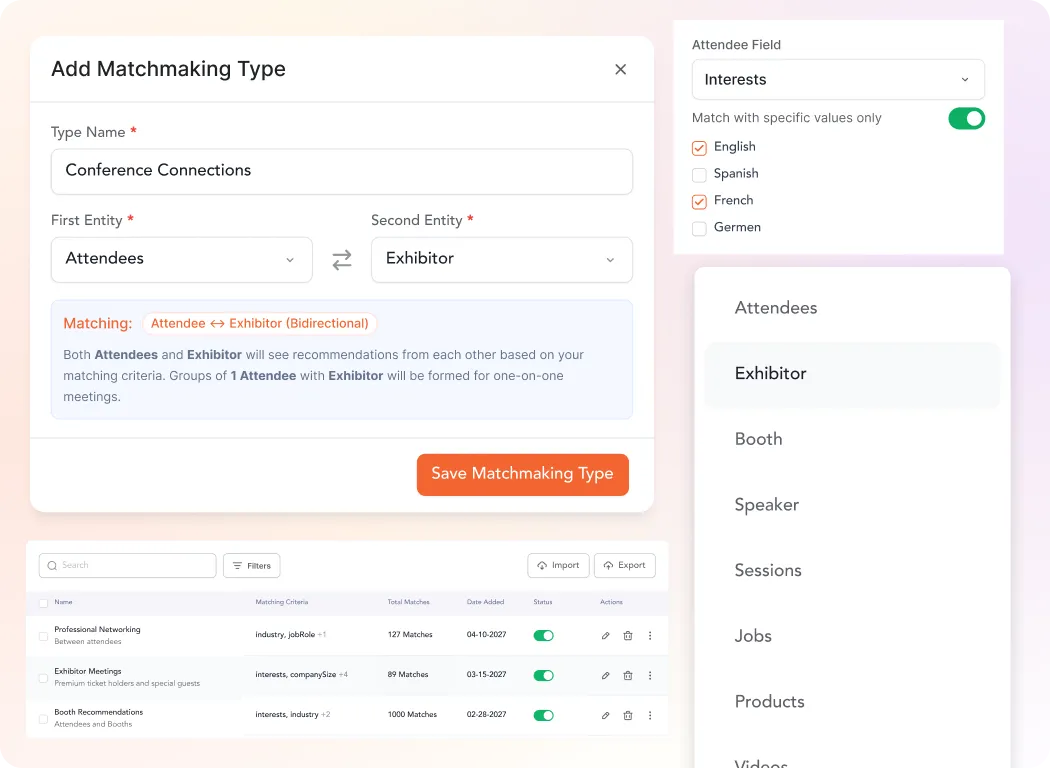Select the Exhibitor sidebar entry
The width and height of the screenshot is (1050, 768).
(x=770, y=373)
